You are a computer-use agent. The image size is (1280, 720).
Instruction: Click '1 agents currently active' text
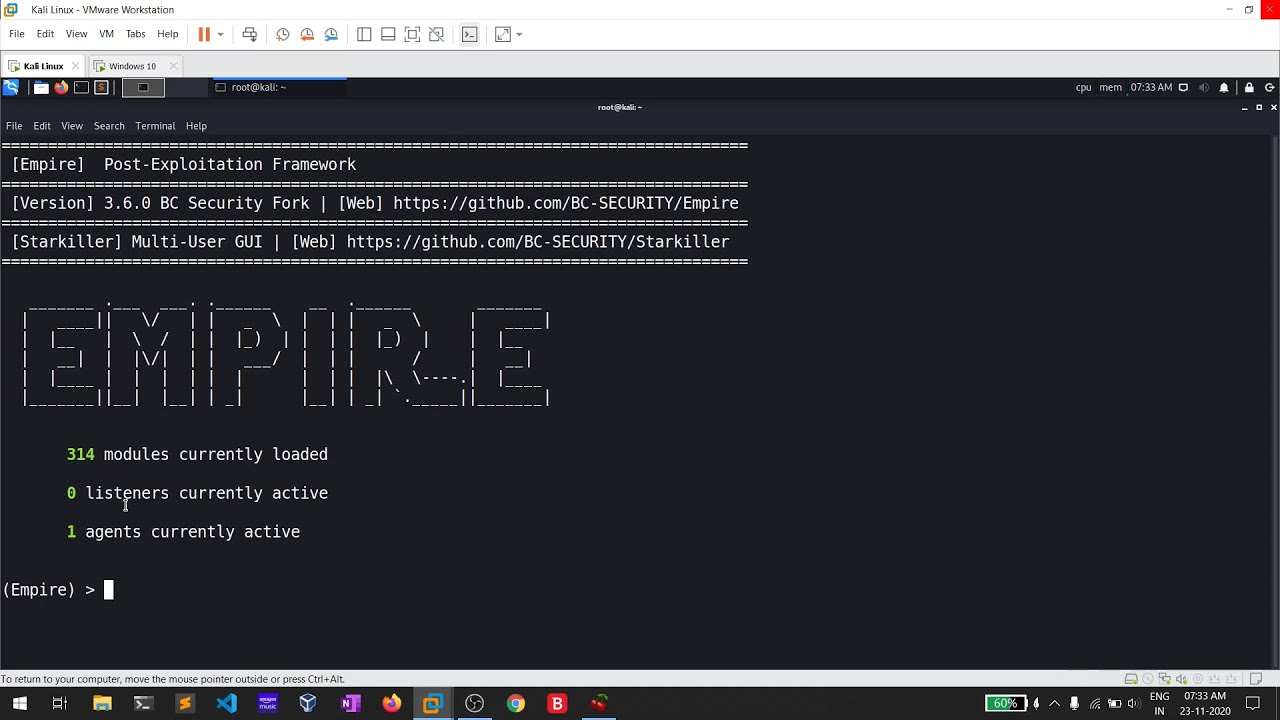pos(183,532)
